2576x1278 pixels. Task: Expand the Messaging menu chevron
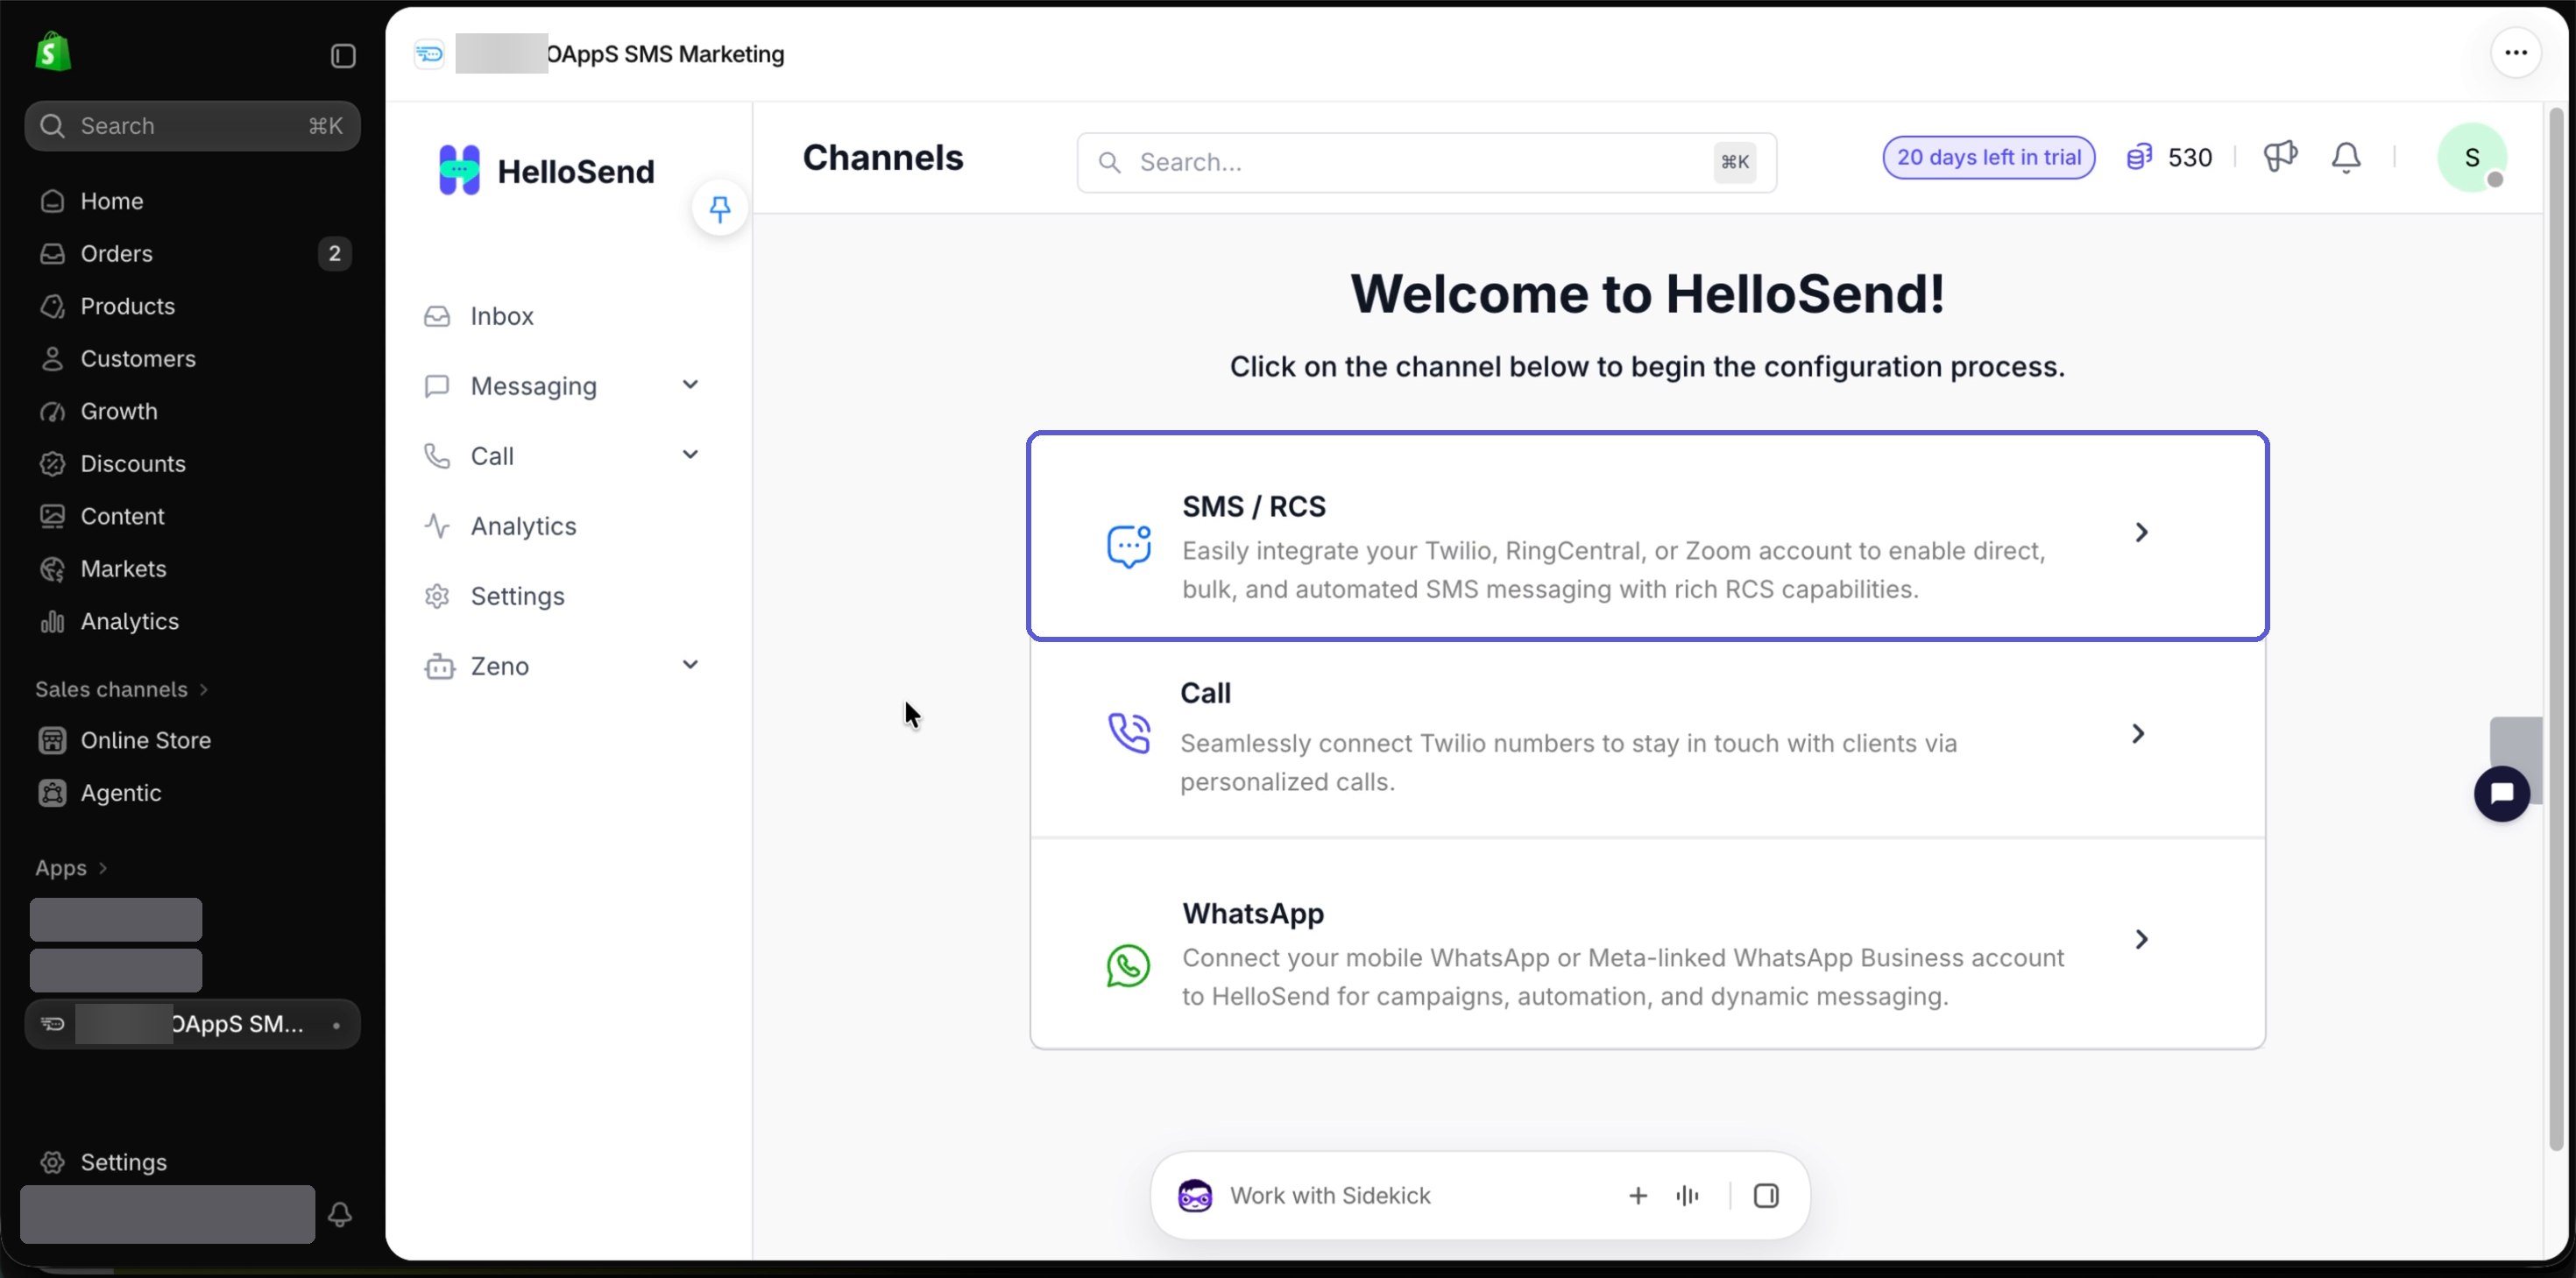(x=690, y=385)
